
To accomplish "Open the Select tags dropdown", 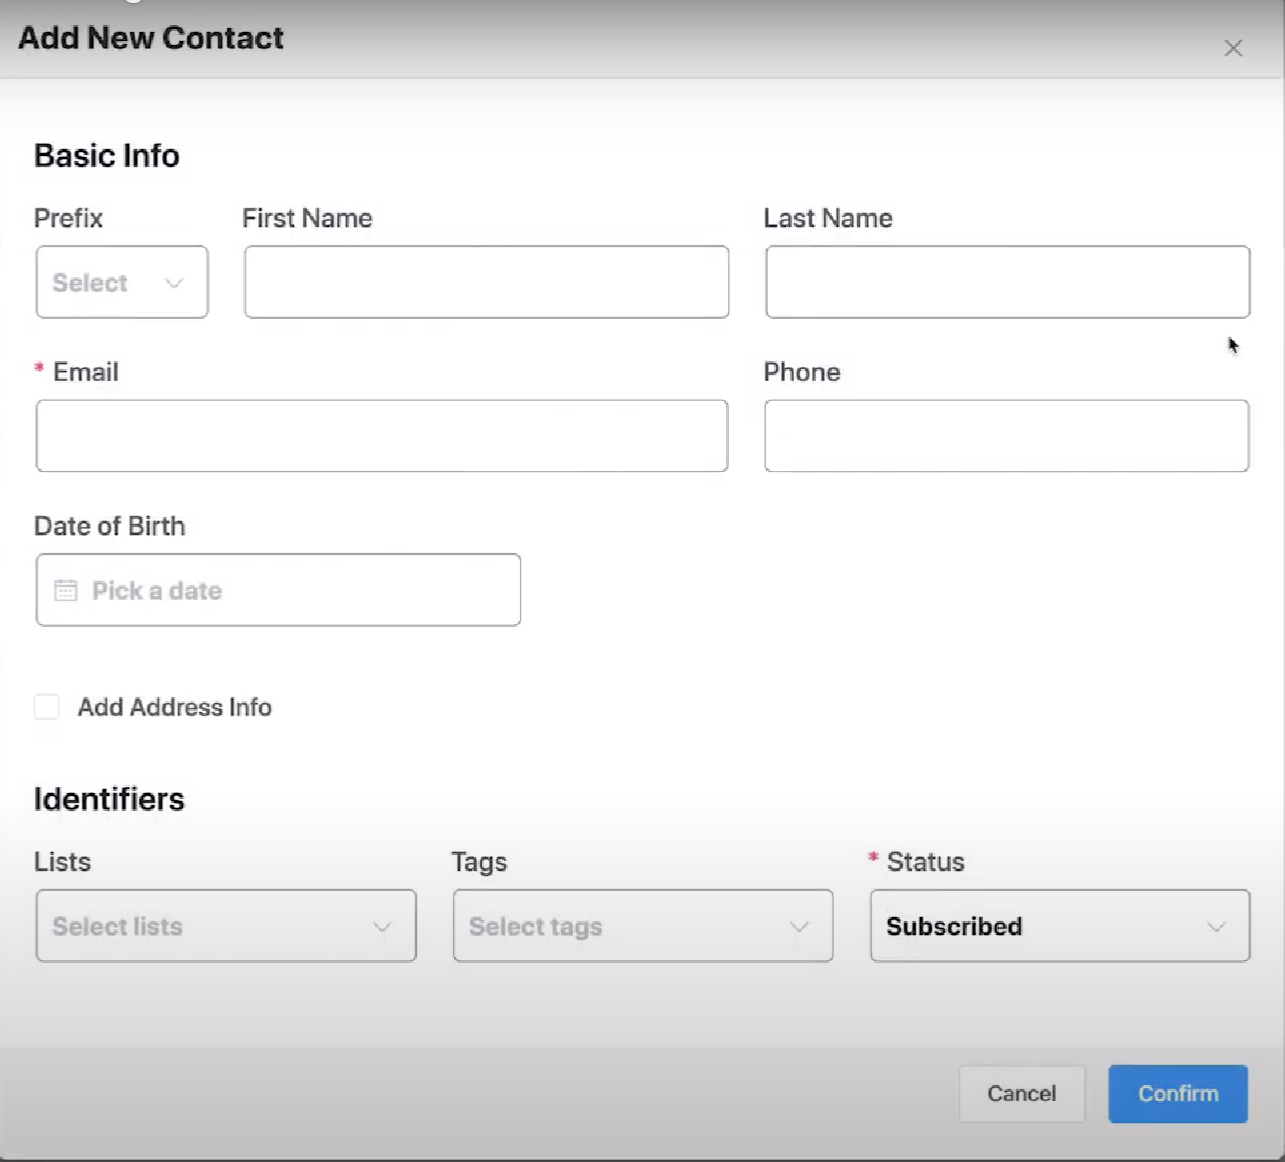I will [x=641, y=926].
